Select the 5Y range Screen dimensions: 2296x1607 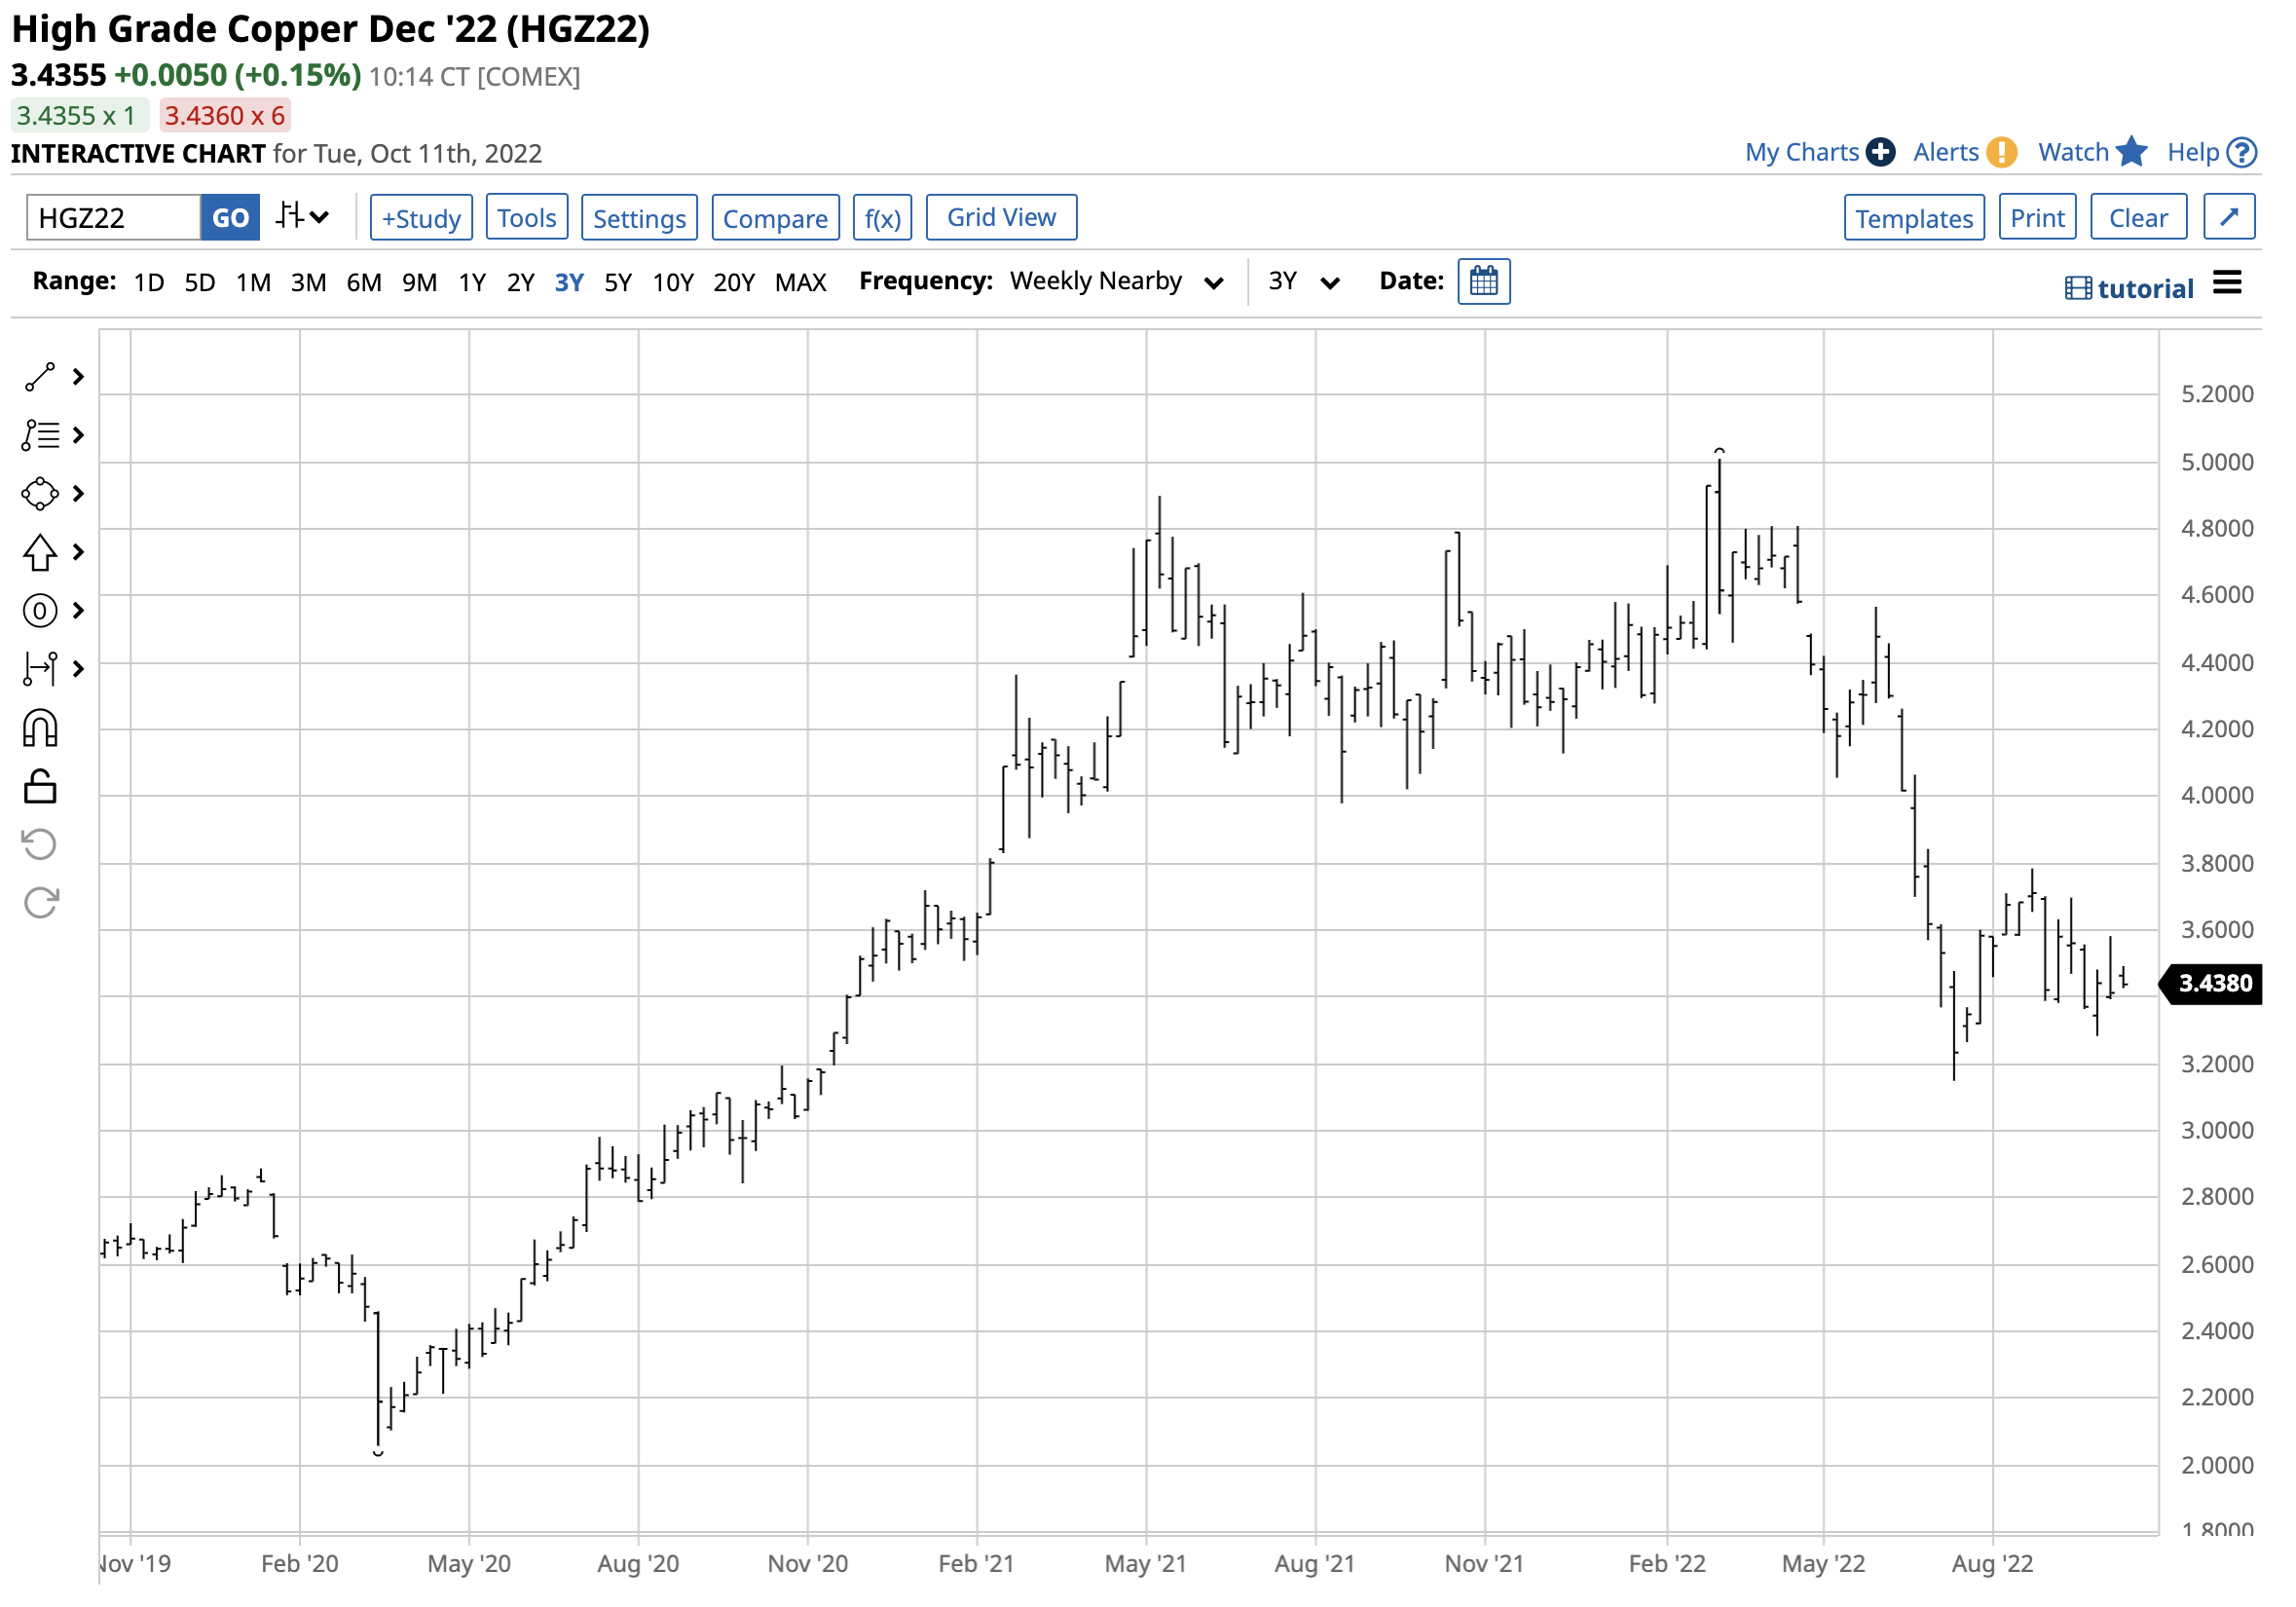tap(618, 282)
